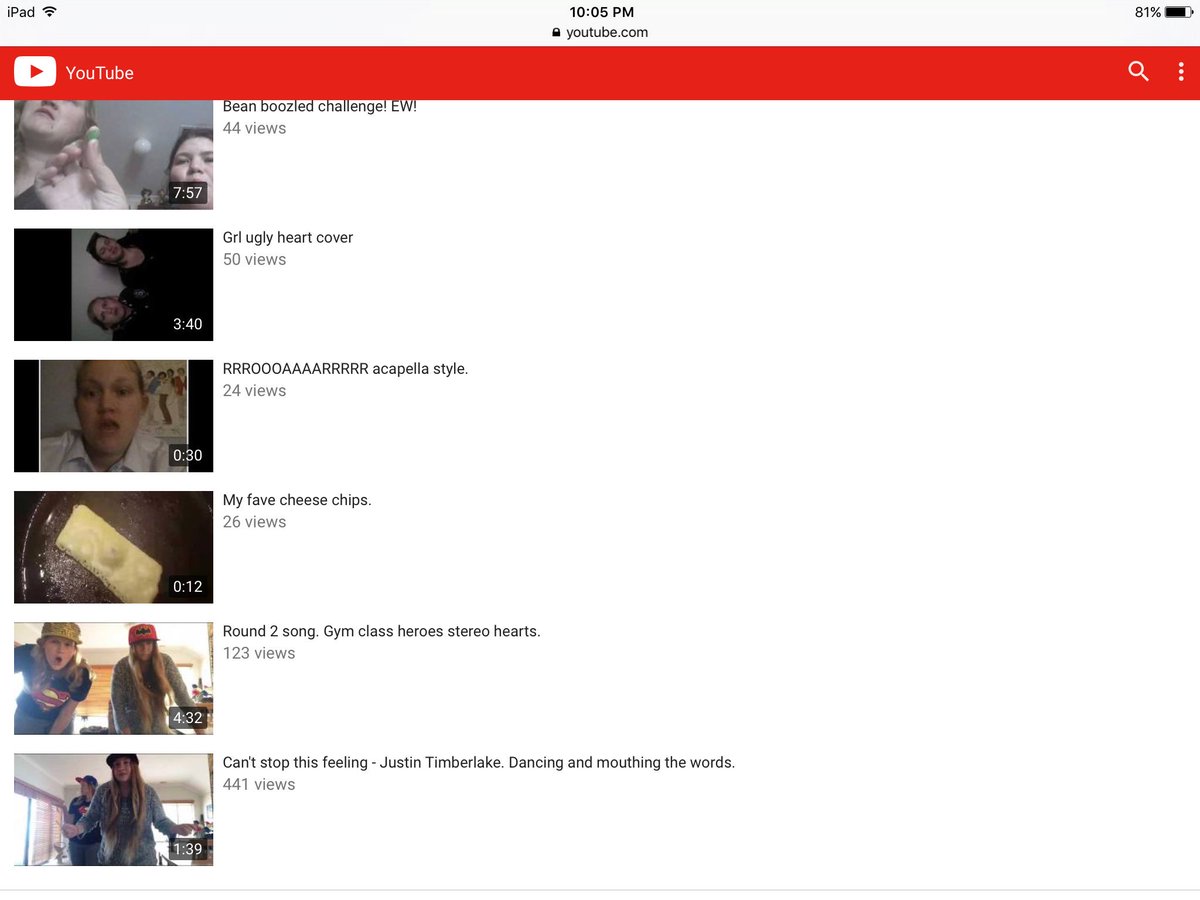Tap the battery indicator icon
Image resolution: width=1200 pixels, height=900 pixels.
(x=1180, y=12)
